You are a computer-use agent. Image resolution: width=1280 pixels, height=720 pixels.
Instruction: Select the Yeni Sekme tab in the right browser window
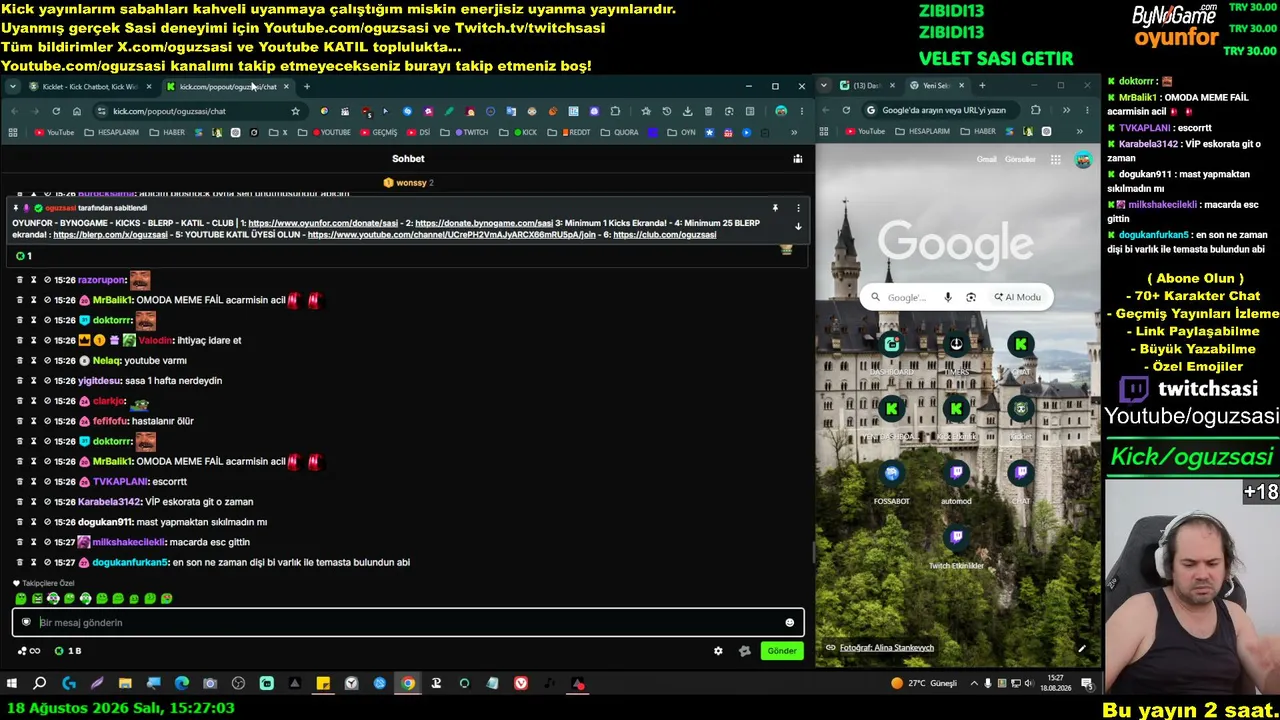point(936,86)
